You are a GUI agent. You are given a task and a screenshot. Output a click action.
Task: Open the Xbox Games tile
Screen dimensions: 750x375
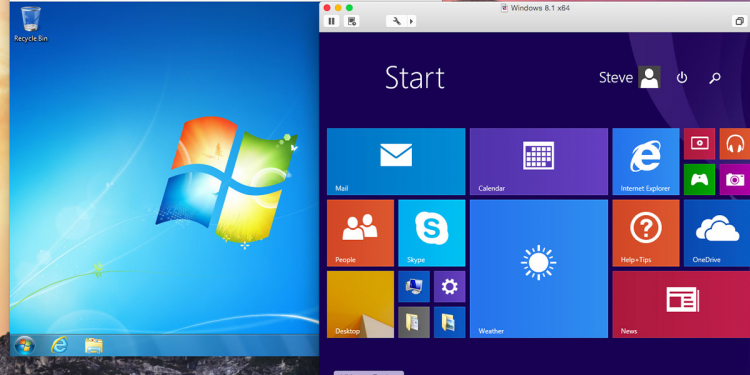click(699, 179)
